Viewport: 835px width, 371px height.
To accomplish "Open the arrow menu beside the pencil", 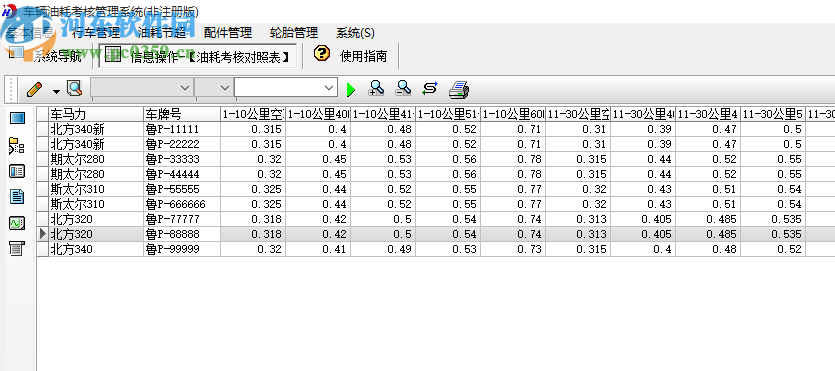I will (56, 91).
